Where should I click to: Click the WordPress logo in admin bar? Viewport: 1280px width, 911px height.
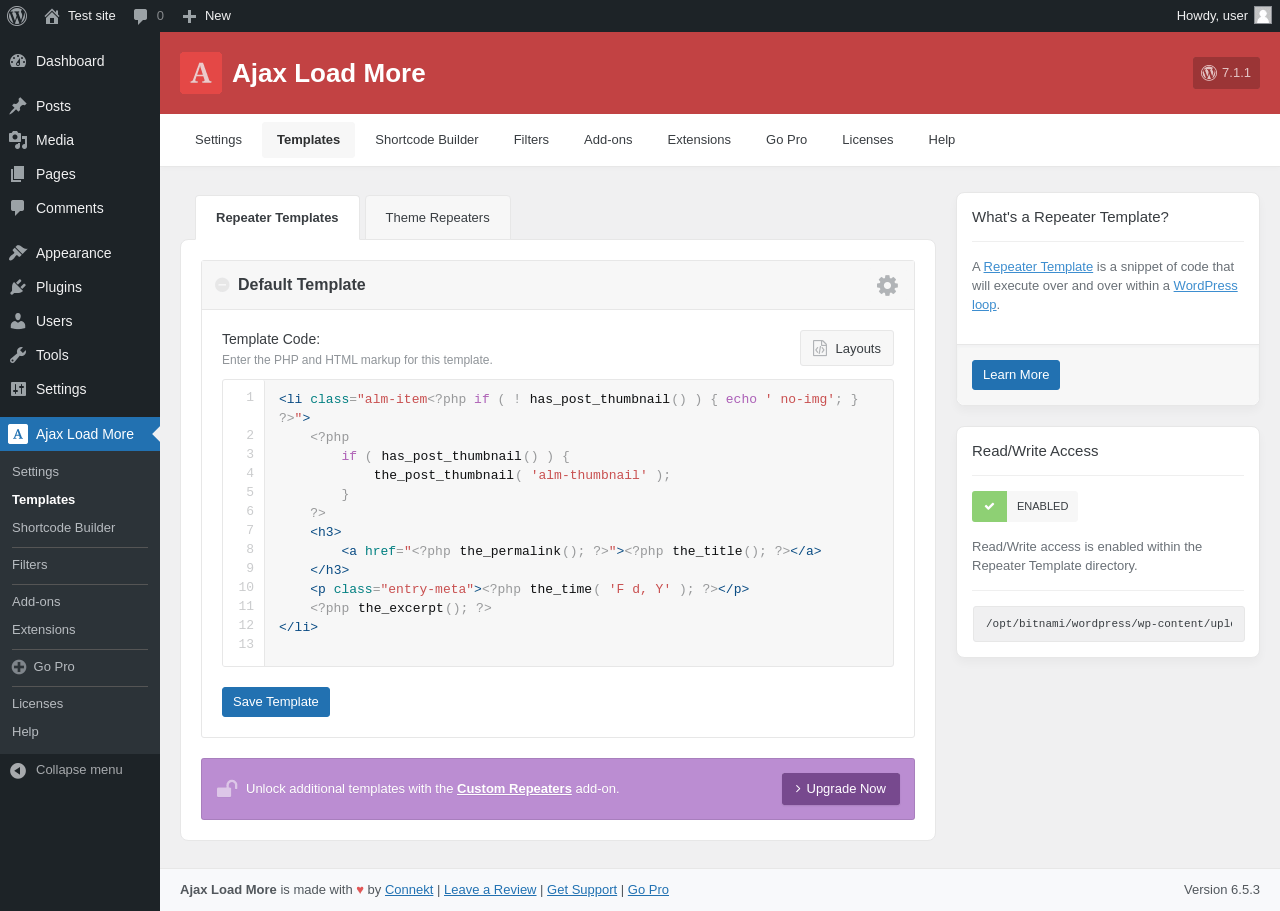point(17,16)
